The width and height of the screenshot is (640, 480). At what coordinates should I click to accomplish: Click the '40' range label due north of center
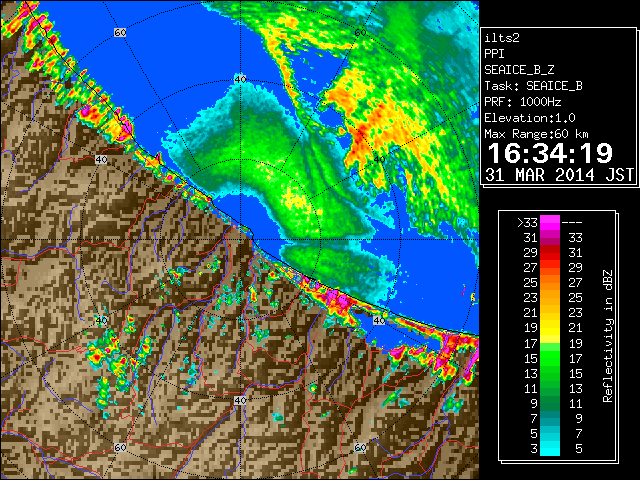click(x=240, y=79)
